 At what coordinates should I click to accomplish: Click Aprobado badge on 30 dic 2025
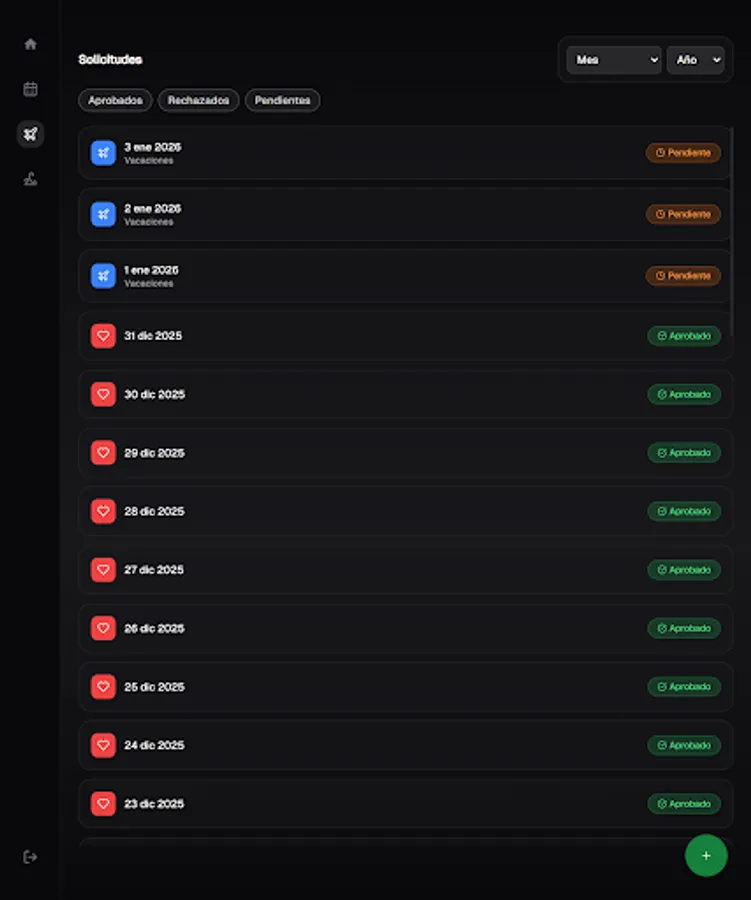[x=684, y=394]
